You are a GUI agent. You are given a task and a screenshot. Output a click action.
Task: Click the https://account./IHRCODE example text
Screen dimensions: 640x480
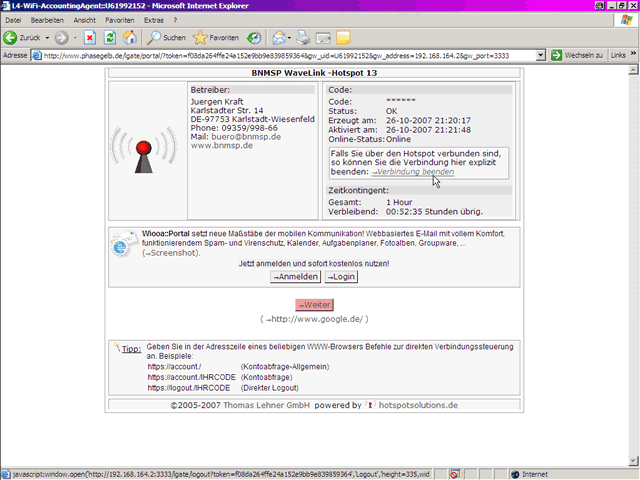click(x=191, y=378)
